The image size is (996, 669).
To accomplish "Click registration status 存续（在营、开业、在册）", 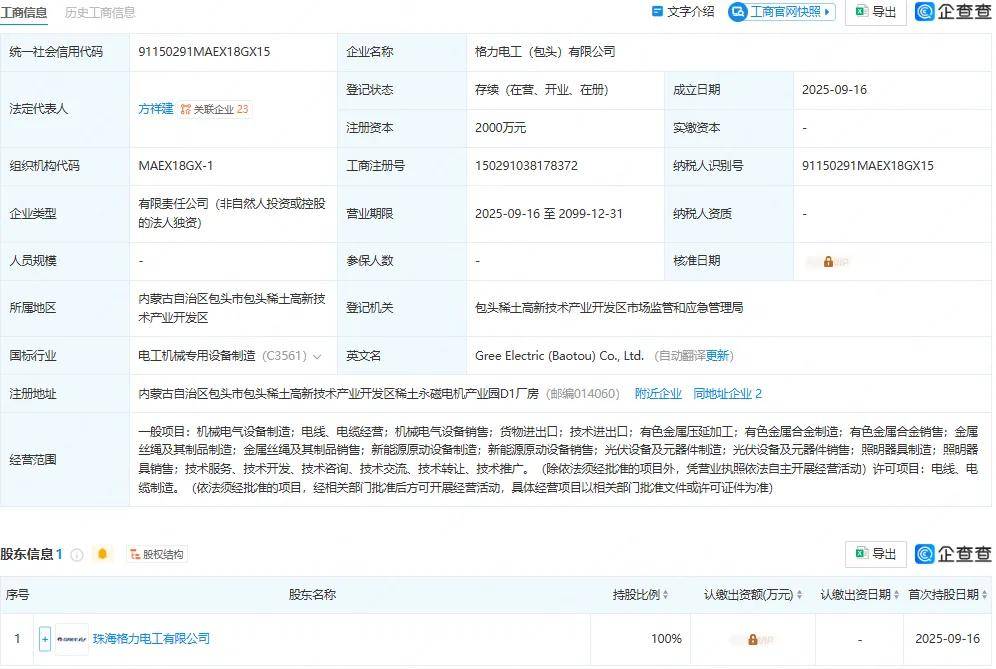I will coord(542,90).
